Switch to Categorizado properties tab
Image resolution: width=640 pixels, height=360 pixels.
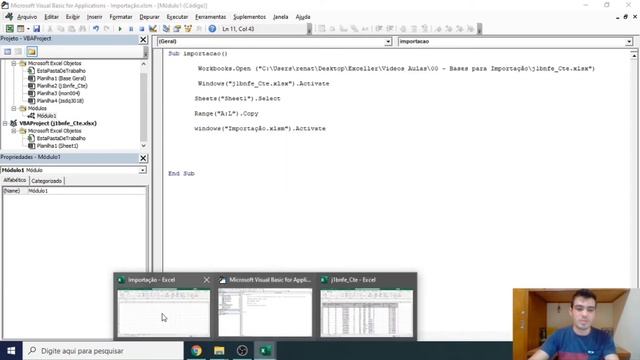pos(47,181)
